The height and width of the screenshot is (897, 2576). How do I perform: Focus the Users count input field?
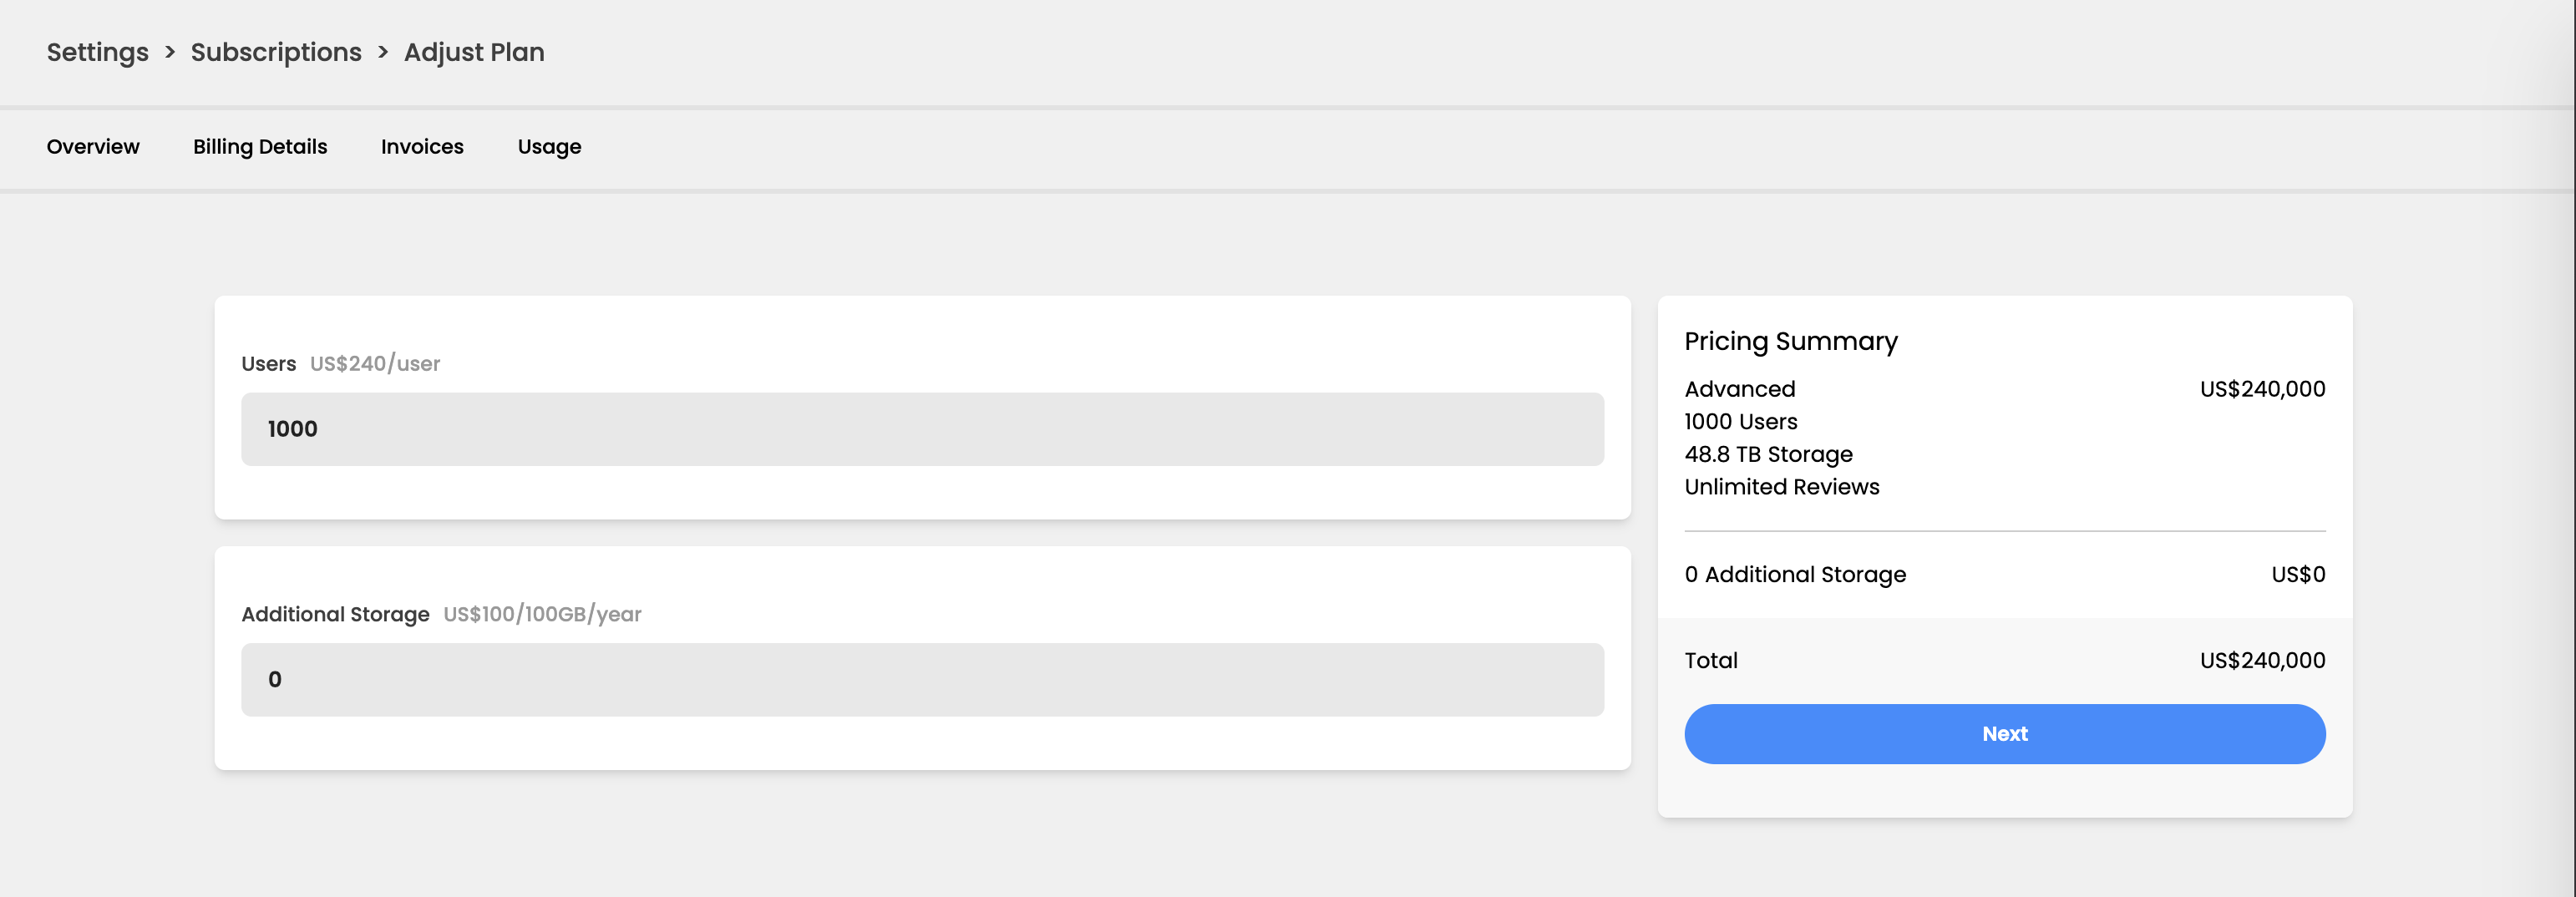click(922, 429)
